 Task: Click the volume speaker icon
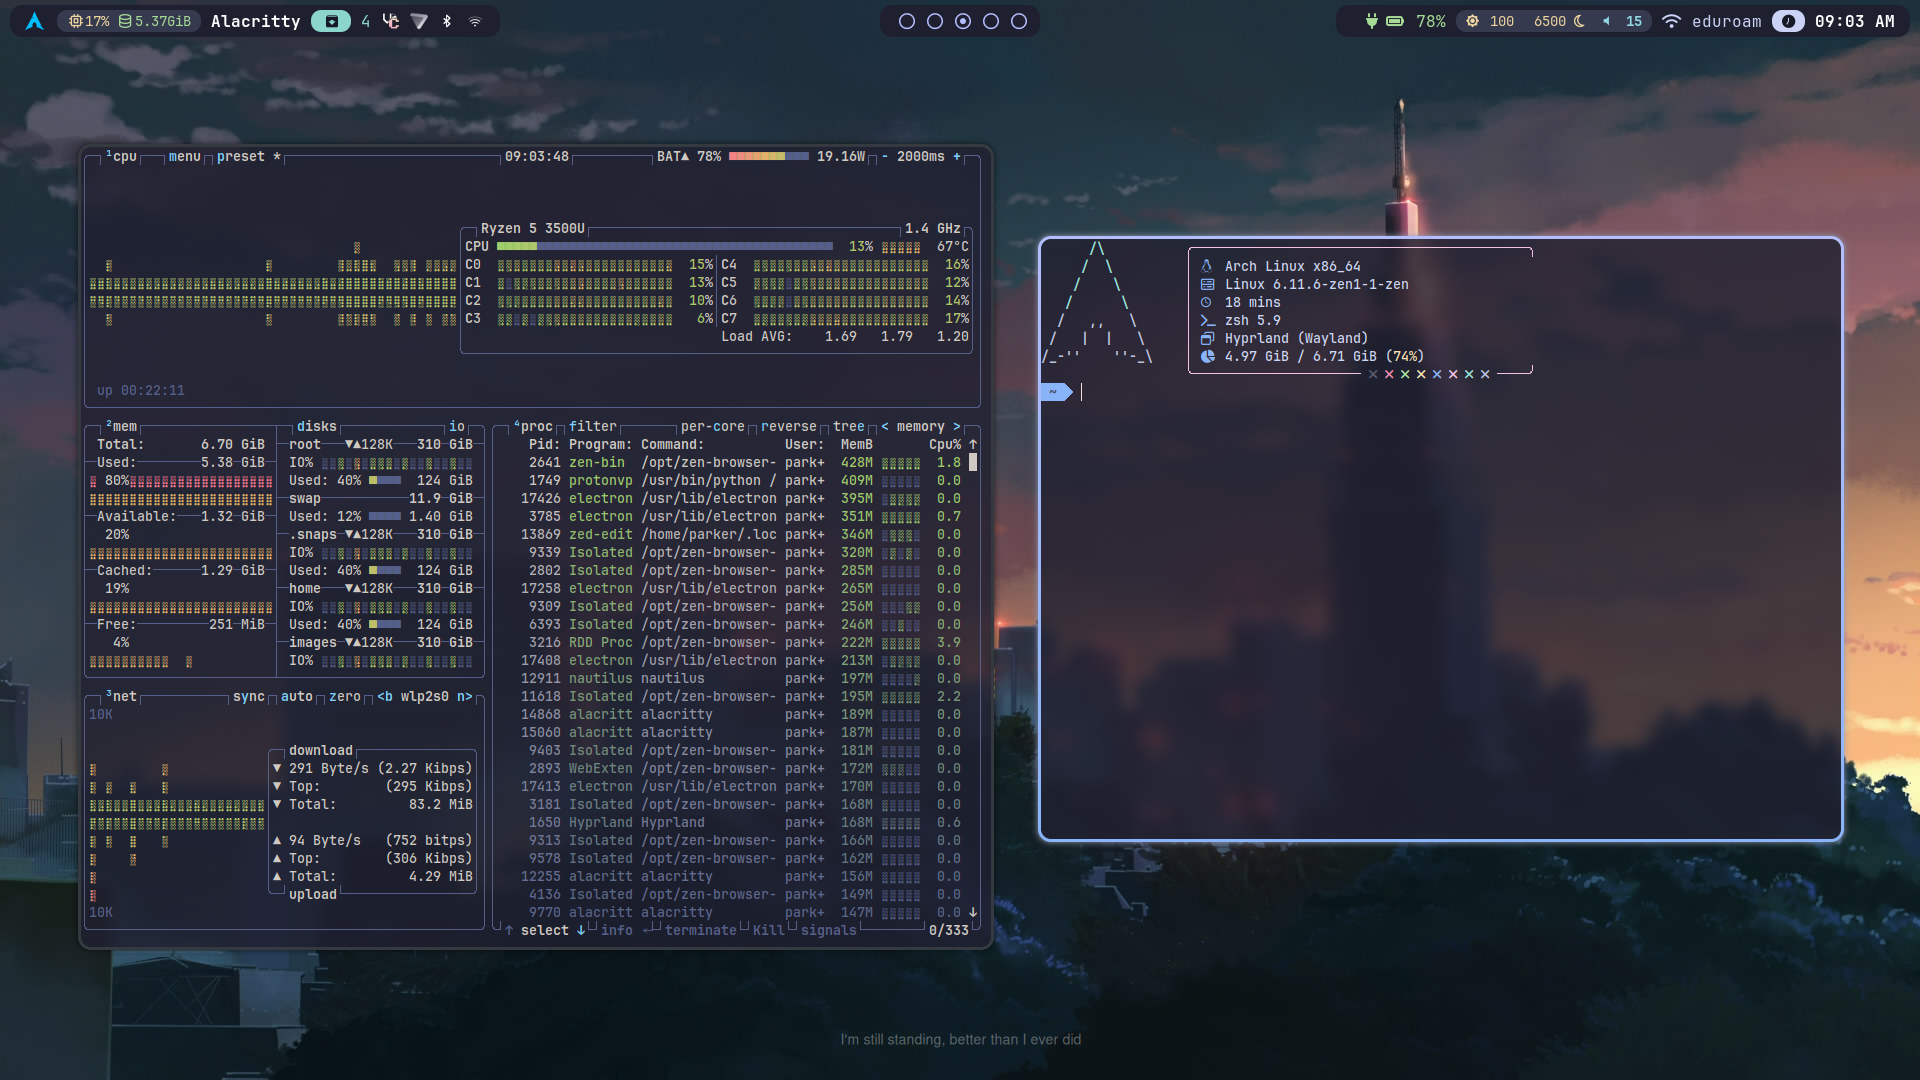coord(1607,21)
